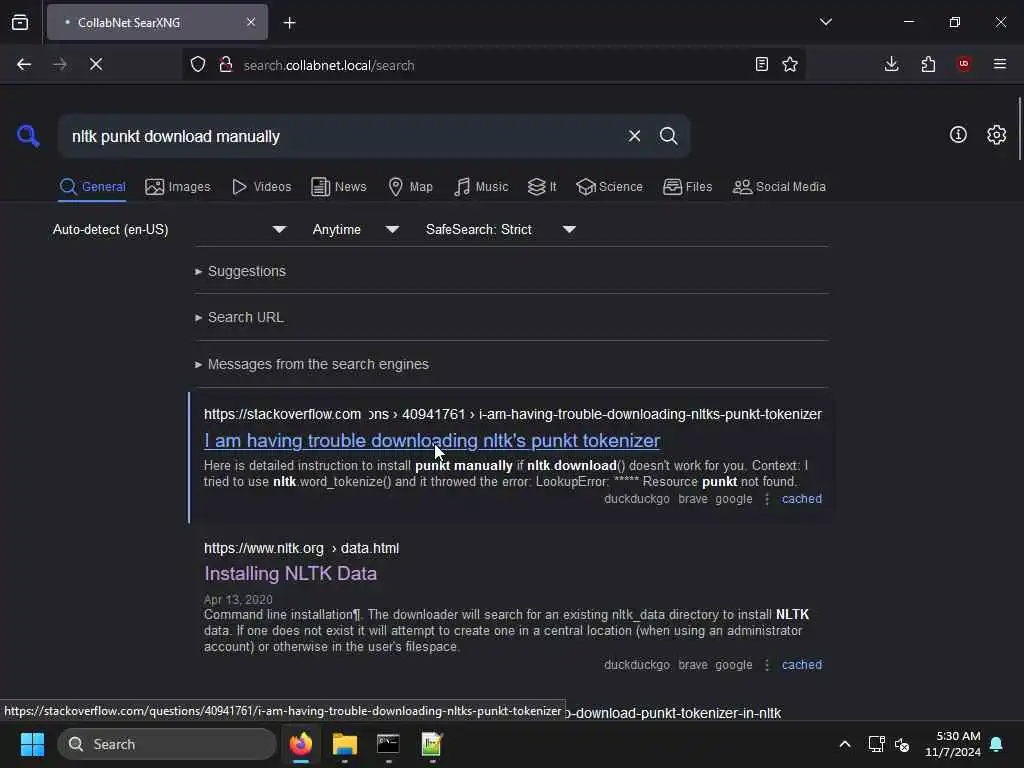Stop loading the page
1024x768 pixels.
[96, 65]
